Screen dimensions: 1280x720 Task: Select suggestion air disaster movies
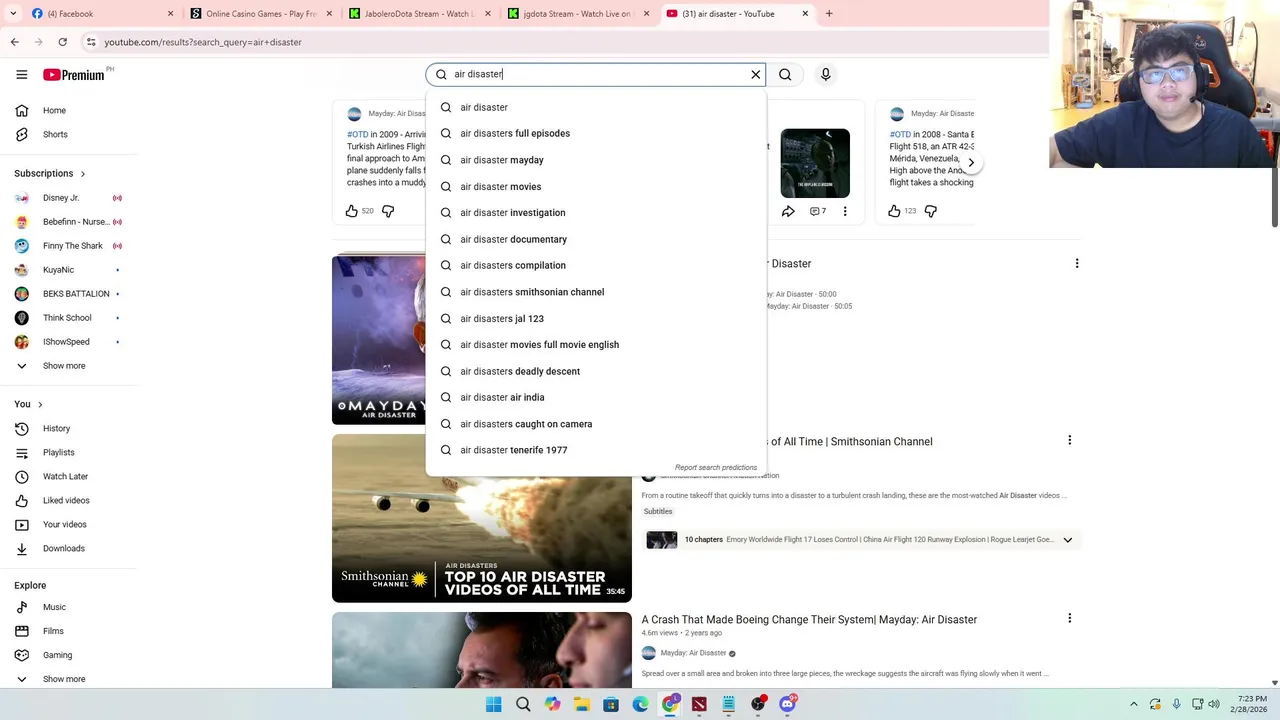(596, 186)
